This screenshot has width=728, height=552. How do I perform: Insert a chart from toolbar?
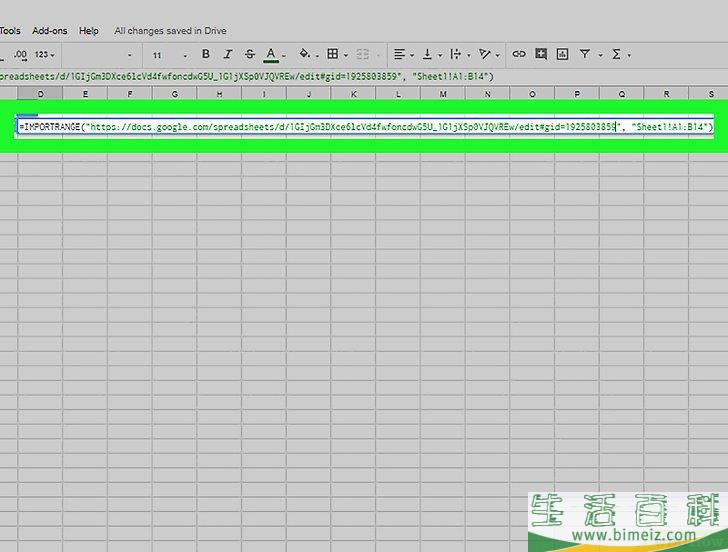point(562,54)
